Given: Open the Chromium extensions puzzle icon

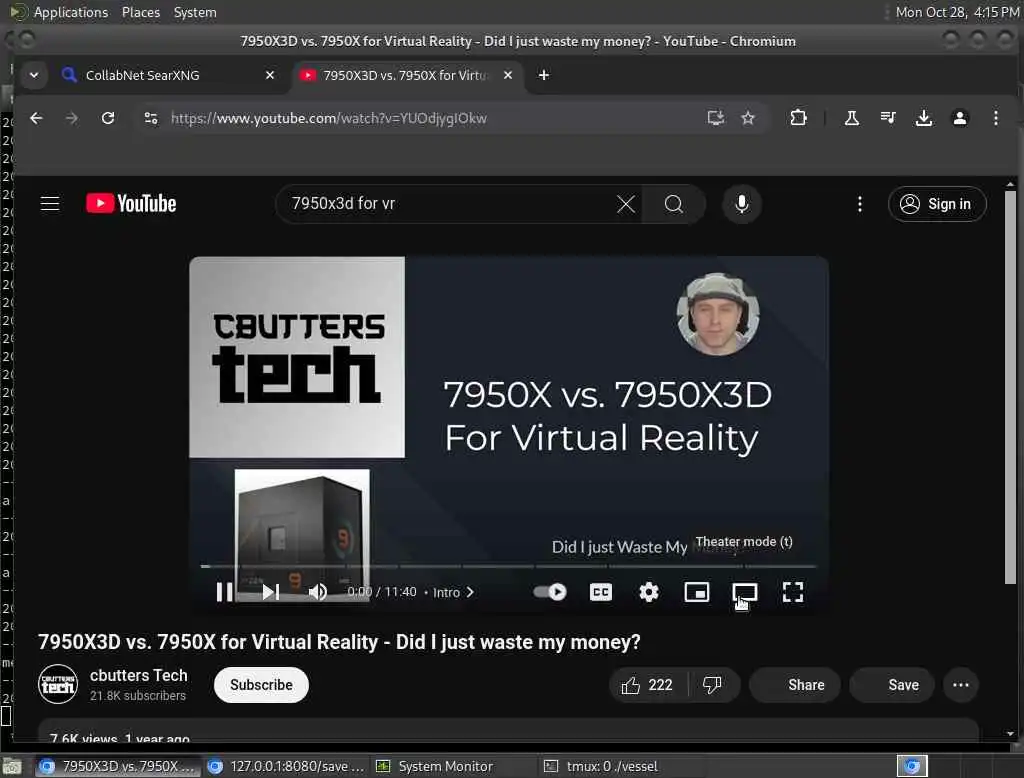Looking at the screenshot, I should [798, 118].
